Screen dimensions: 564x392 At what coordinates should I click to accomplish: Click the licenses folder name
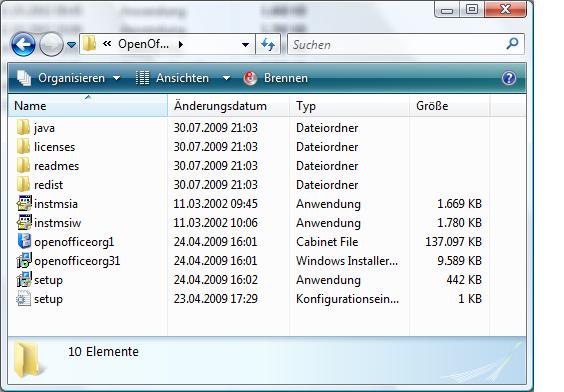pos(55,147)
